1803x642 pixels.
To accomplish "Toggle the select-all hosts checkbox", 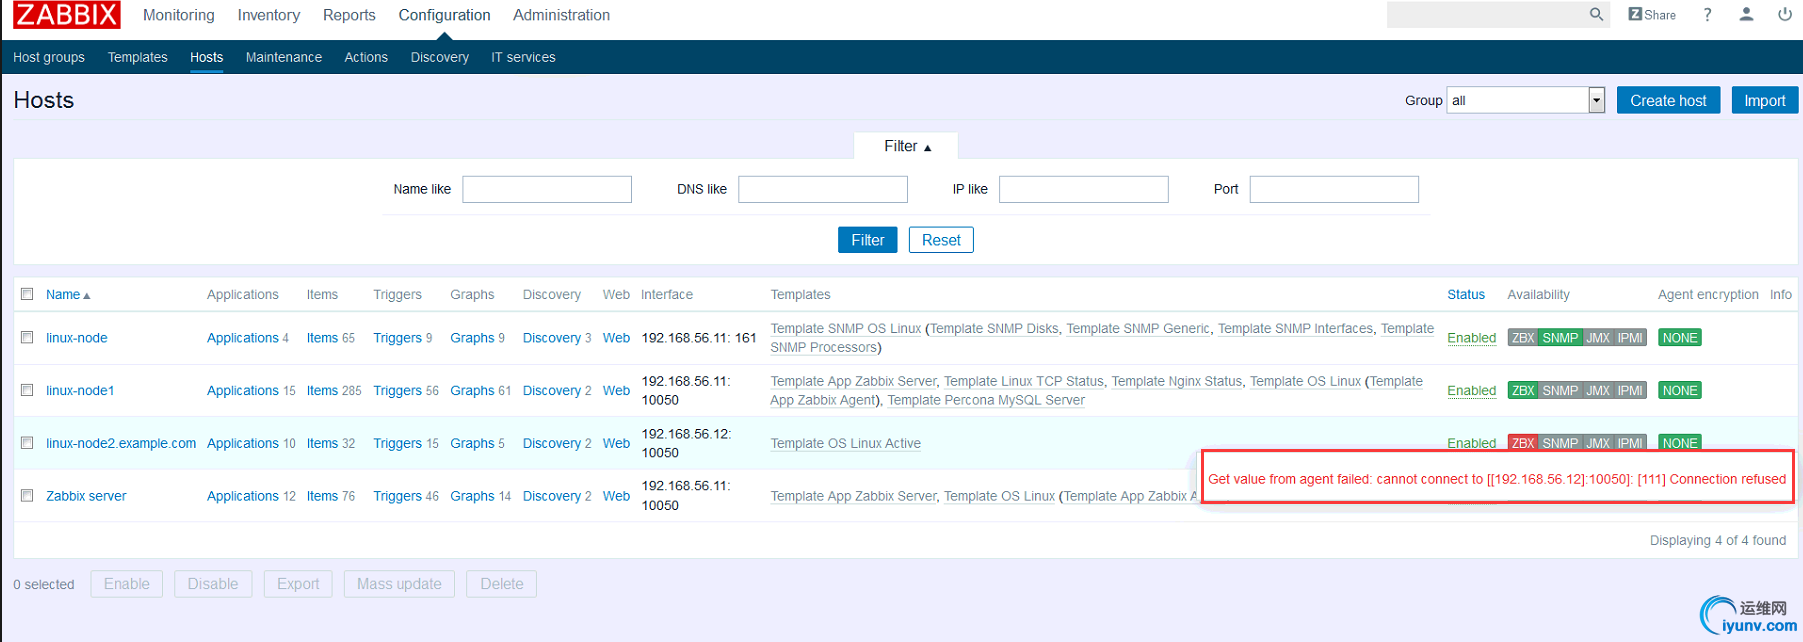I will [x=27, y=294].
